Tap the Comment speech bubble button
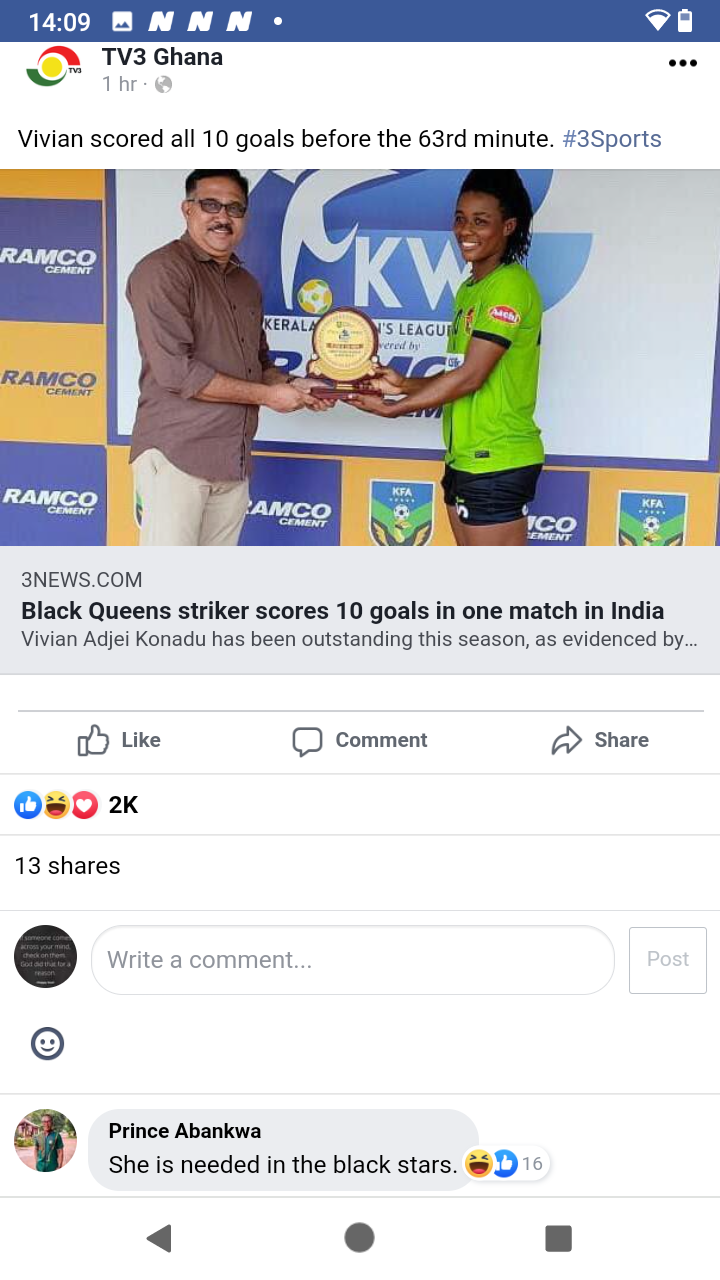The width and height of the screenshot is (720, 1280). [x=360, y=740]
